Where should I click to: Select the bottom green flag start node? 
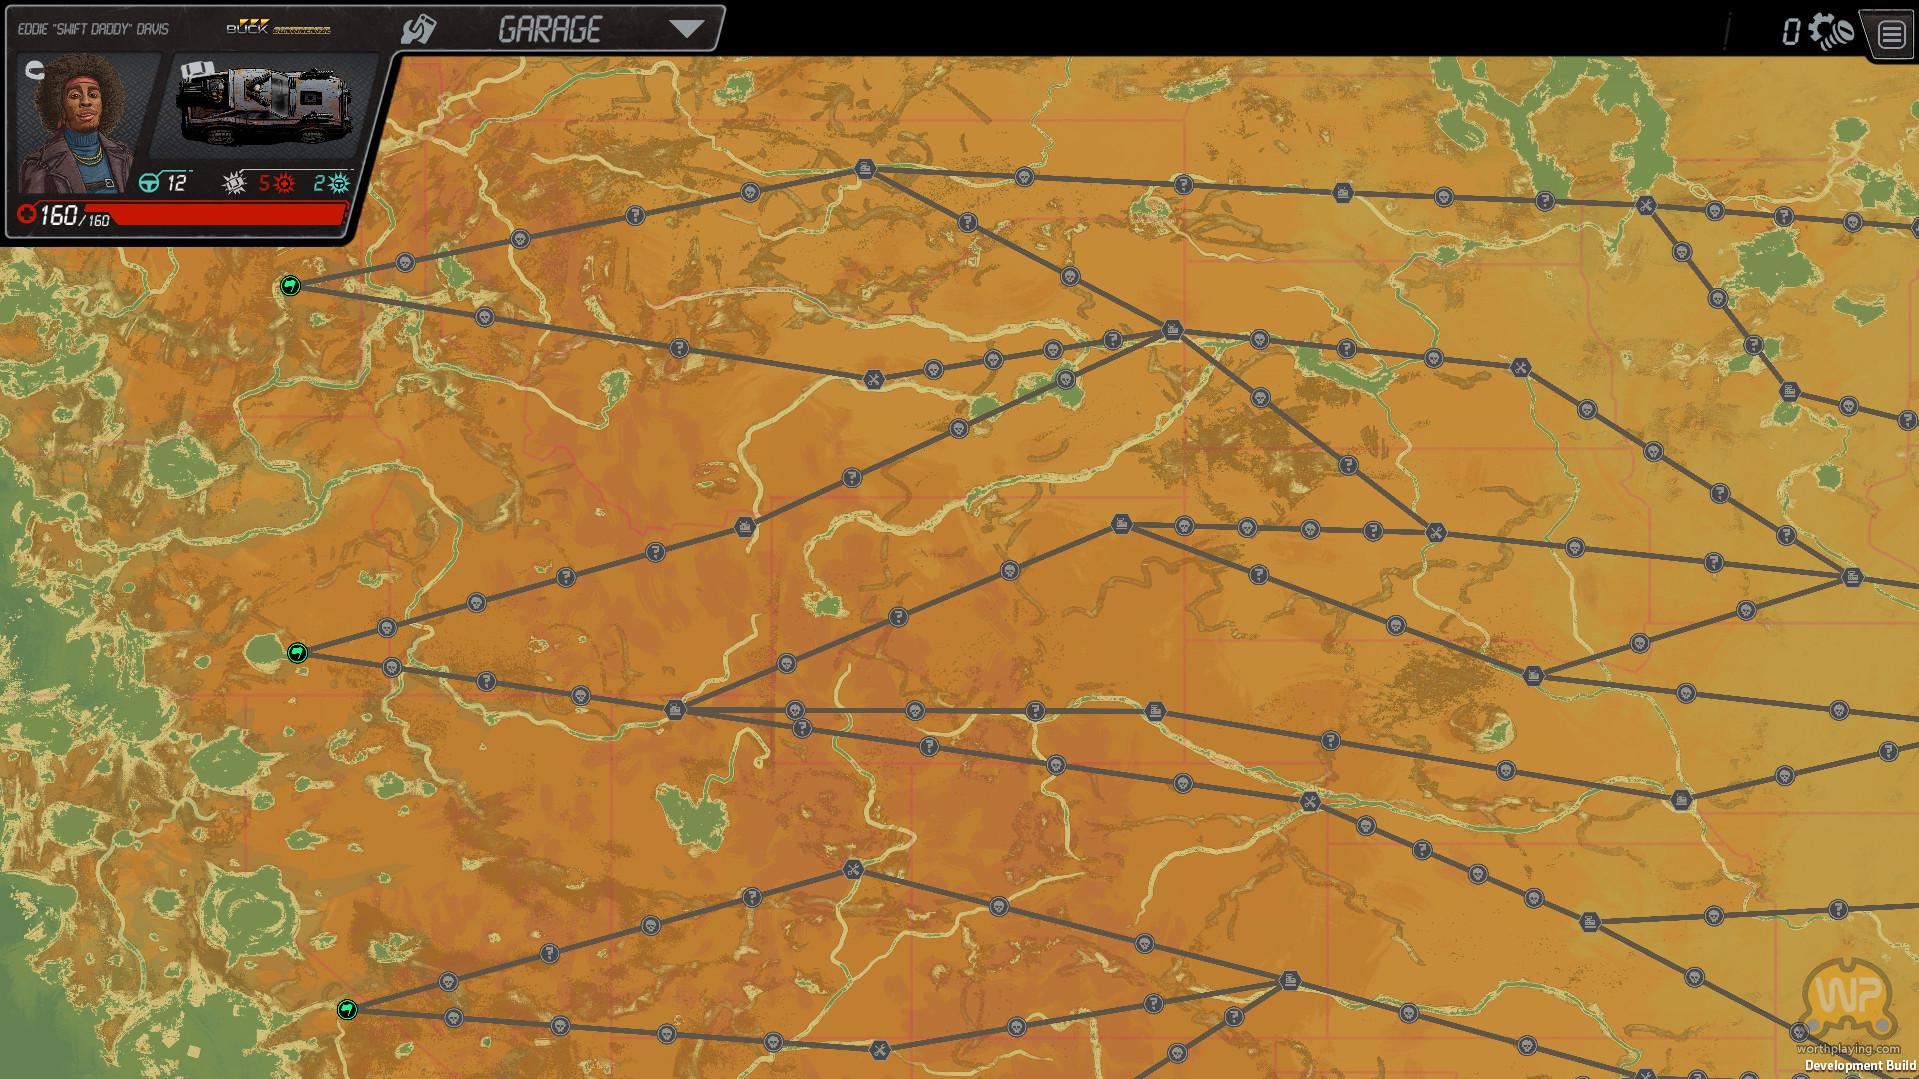click(347, 1009)
